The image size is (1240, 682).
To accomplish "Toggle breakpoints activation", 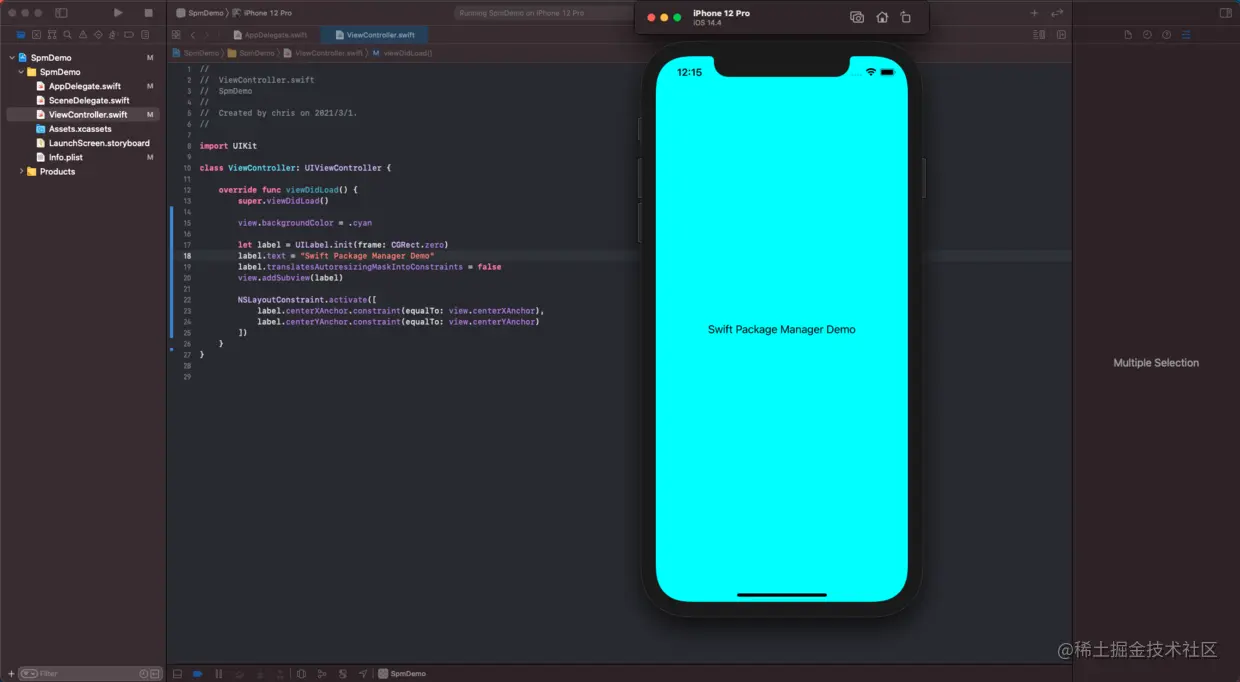I will 198,674.
